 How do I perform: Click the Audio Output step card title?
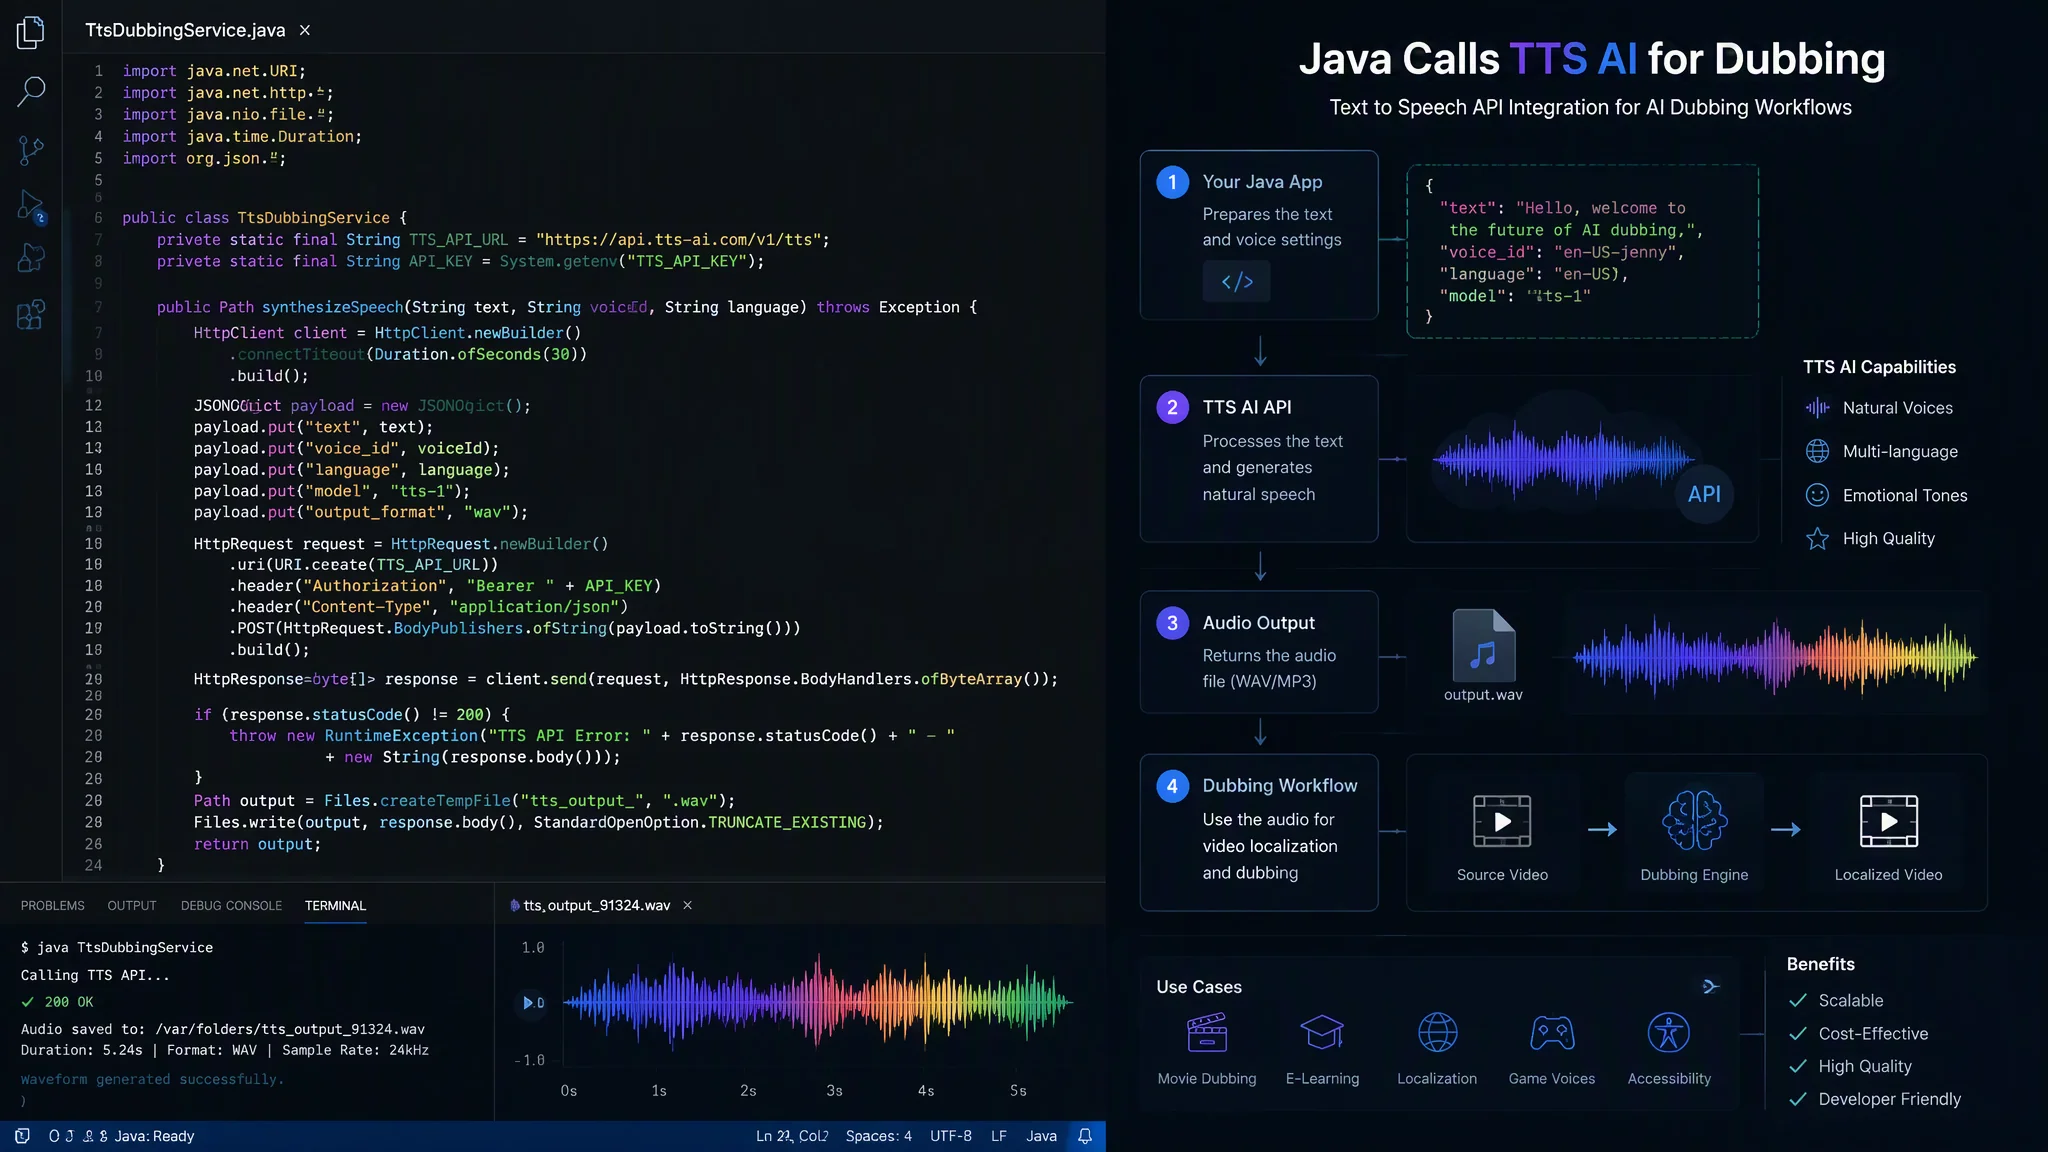1258,622
